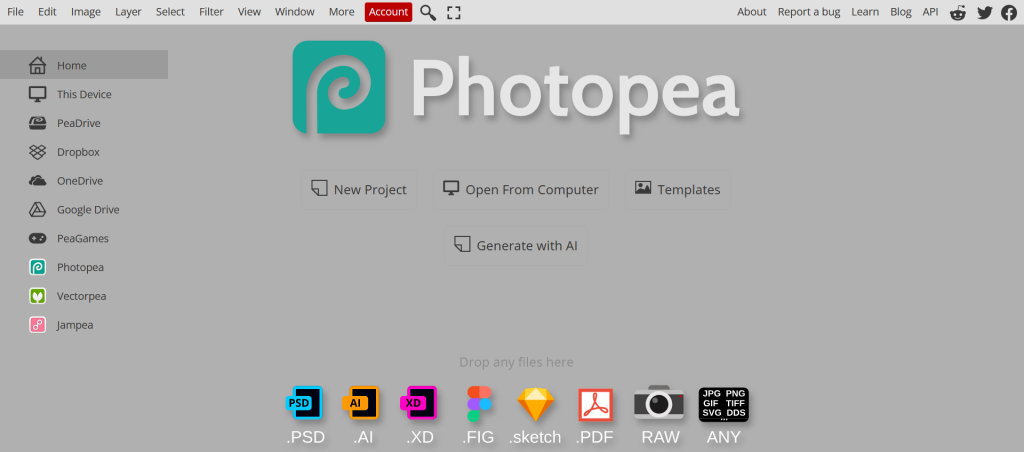This screenshot has width=1024, height=452.
Task: Click the ANY formats icon
Action: click(724, 404)
